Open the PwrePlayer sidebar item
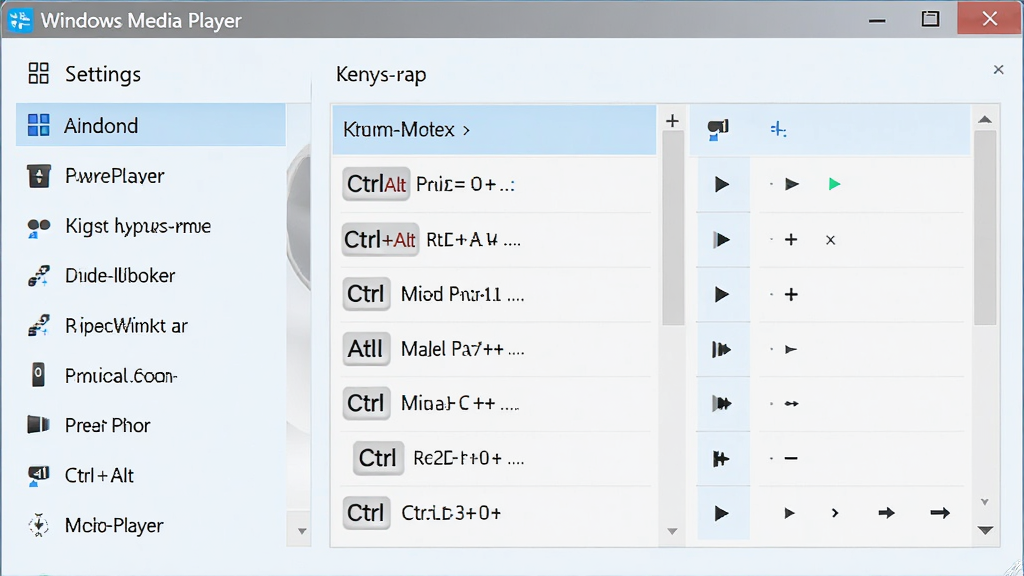 [151, 176]
